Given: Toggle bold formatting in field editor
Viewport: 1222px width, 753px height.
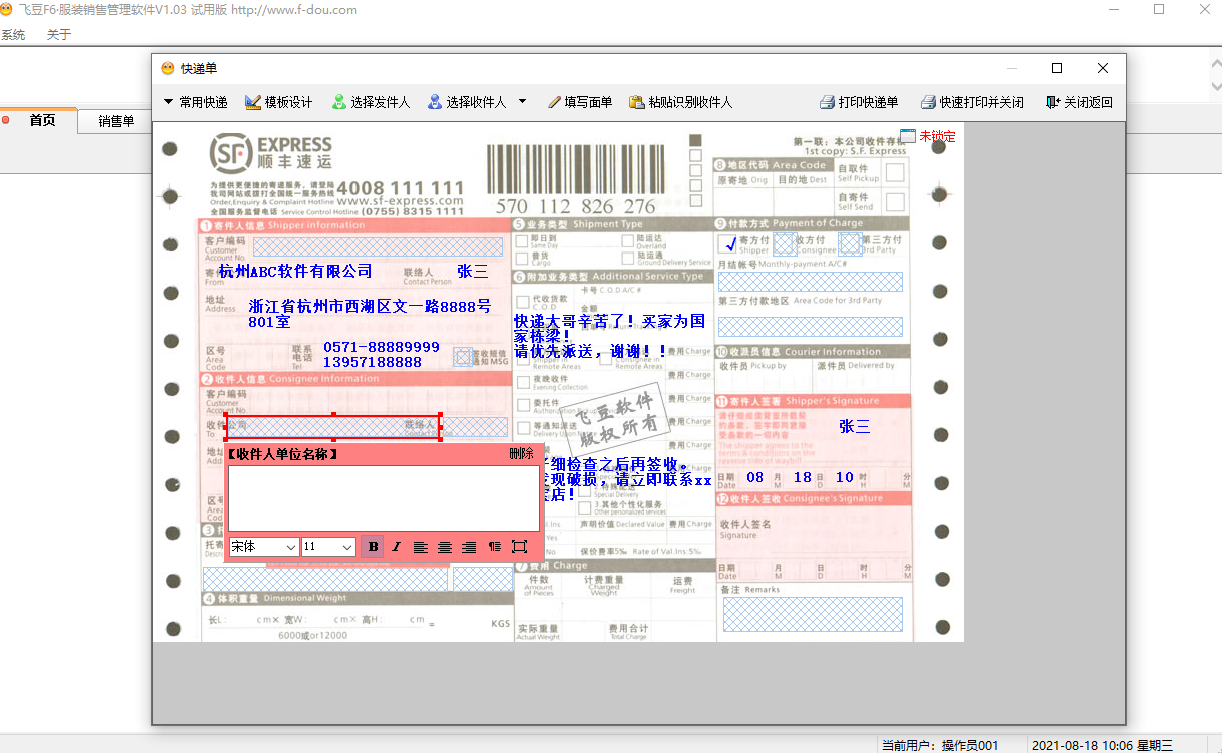Looking at the screenshot, I should coord(373,547).
